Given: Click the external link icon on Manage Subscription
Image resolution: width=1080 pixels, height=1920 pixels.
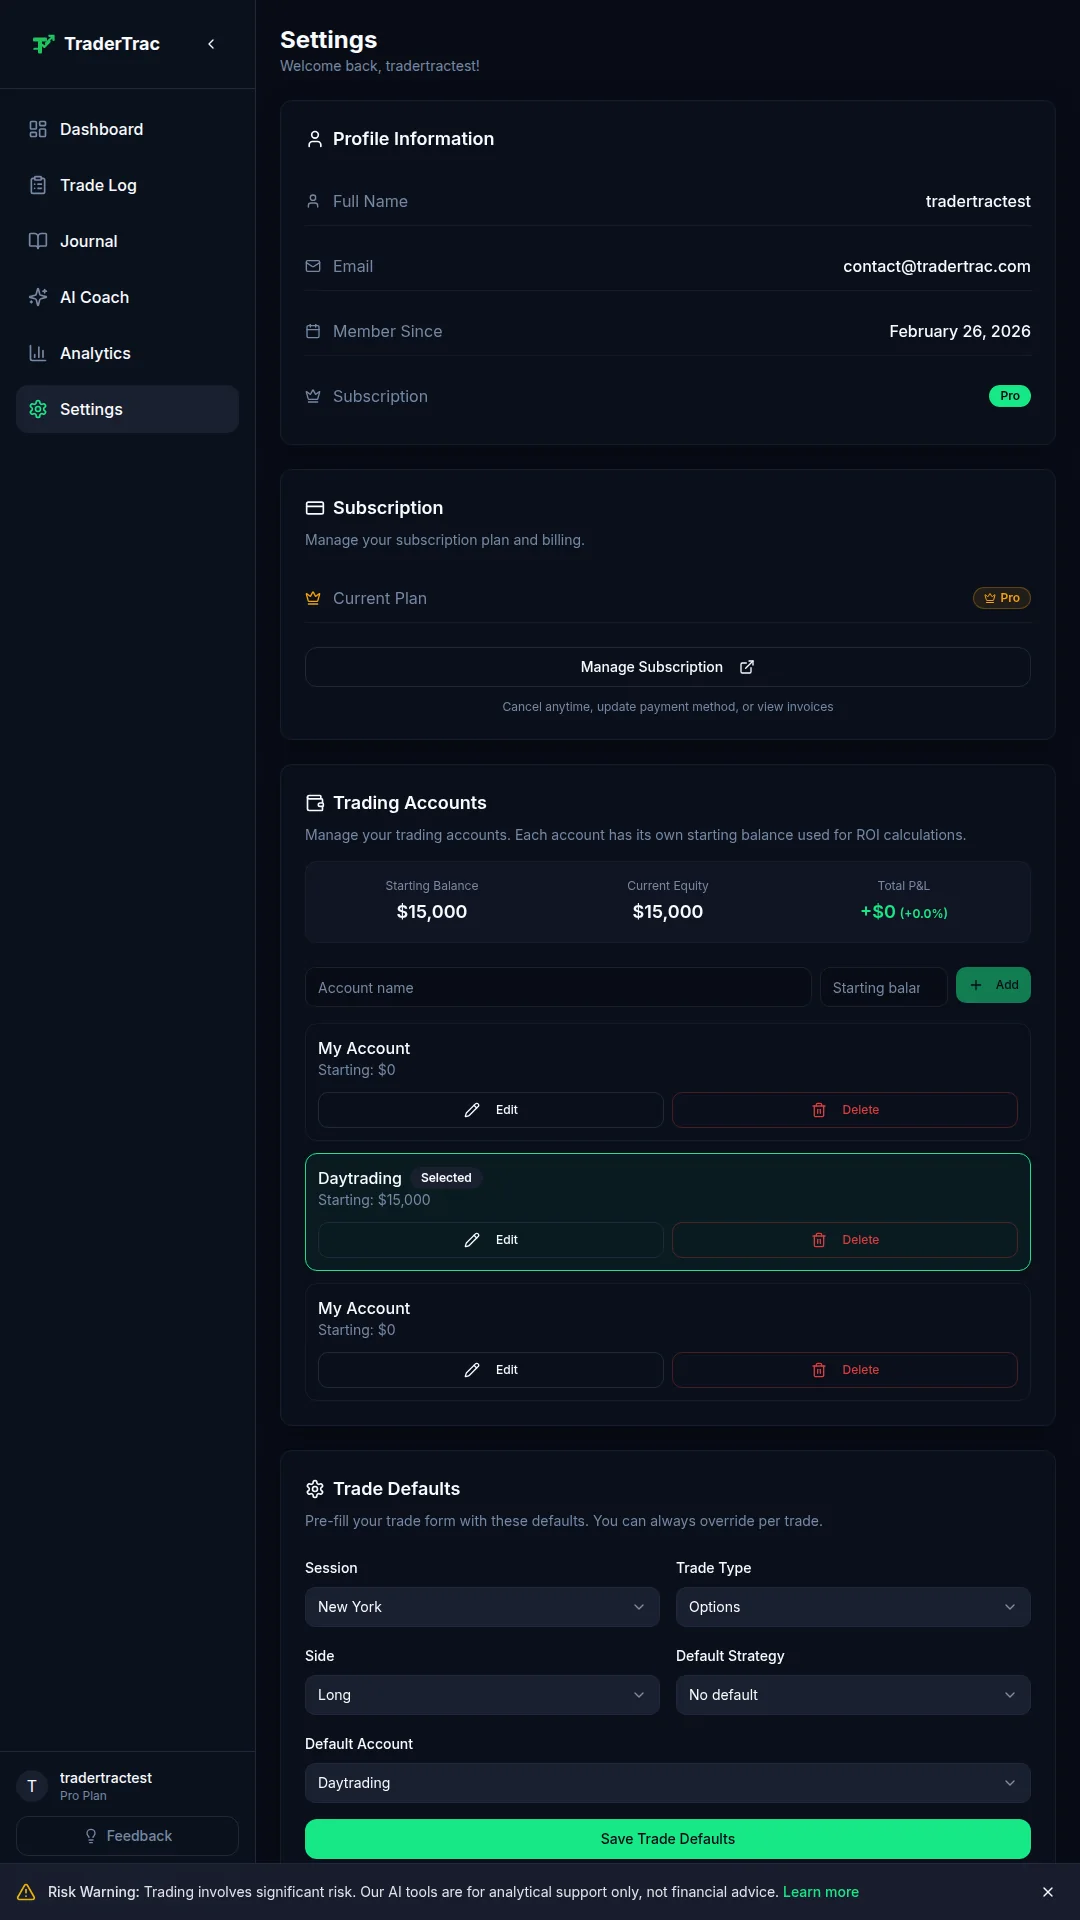Looking at the screenshot, I should (x=747, y=667).
